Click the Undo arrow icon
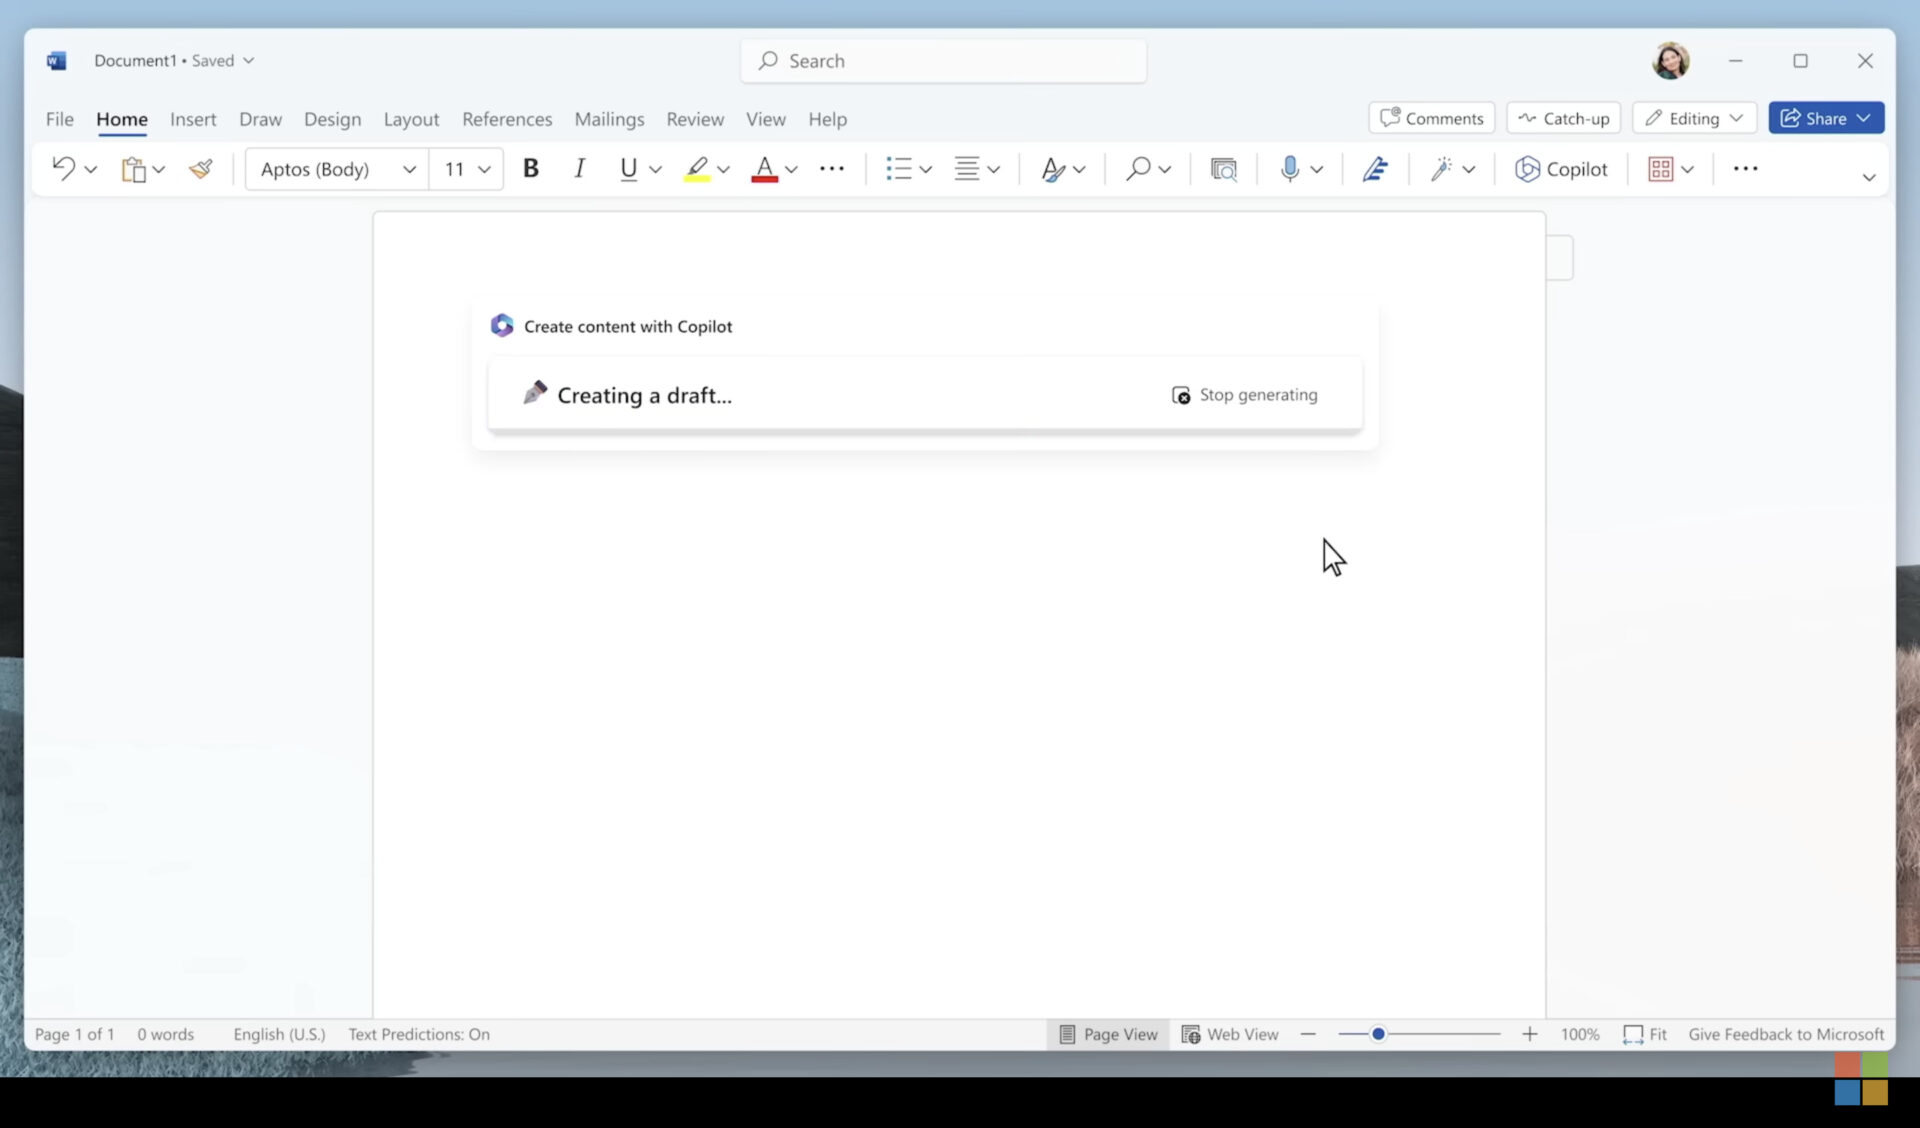This screenshot has height=1128, width=1920. coord(63,168)
